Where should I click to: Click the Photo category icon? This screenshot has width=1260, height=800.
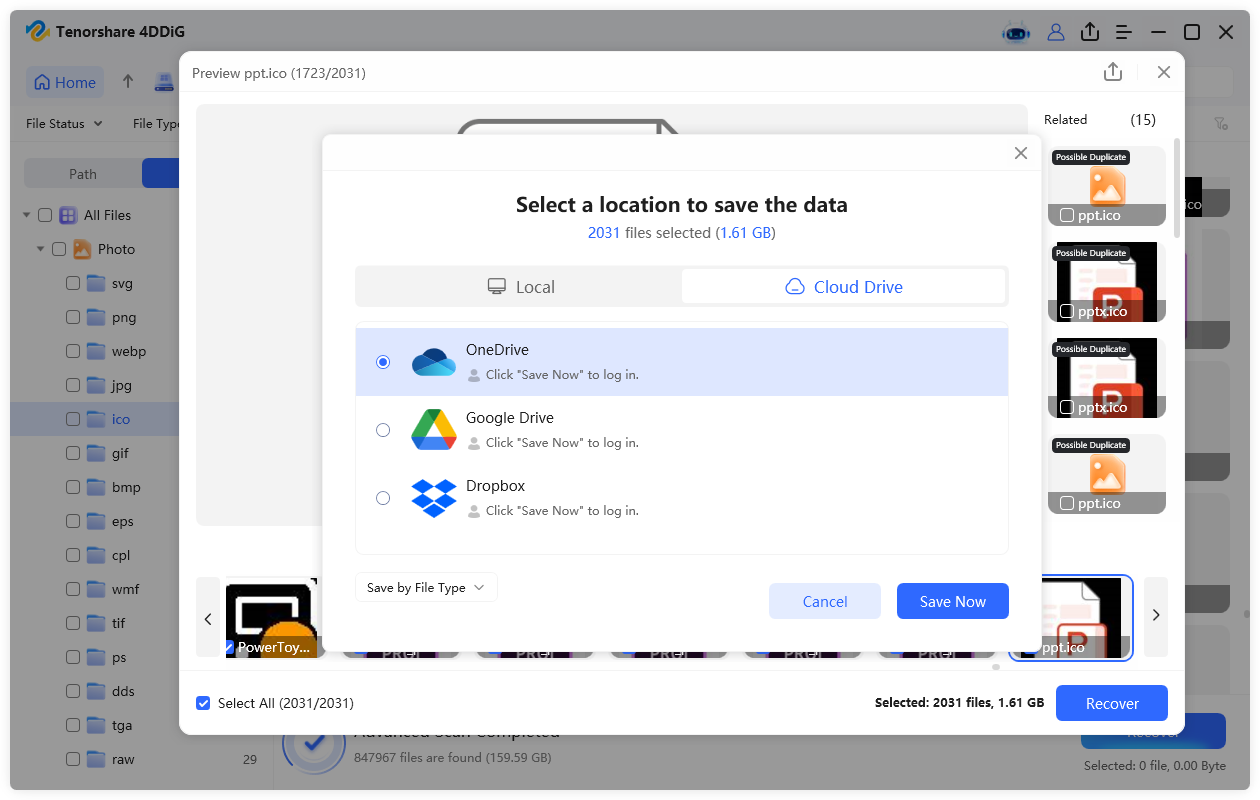pos(82,249)
